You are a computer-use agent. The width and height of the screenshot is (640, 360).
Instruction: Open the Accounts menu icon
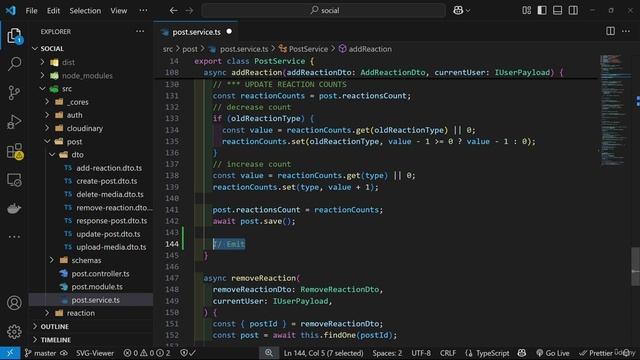tap(14, 303)
